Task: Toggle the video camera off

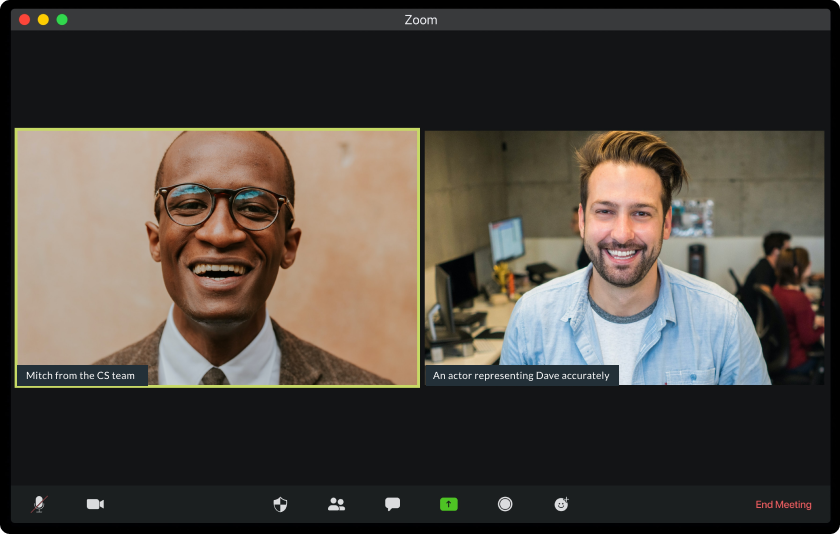Action: [x=95, y=504]
